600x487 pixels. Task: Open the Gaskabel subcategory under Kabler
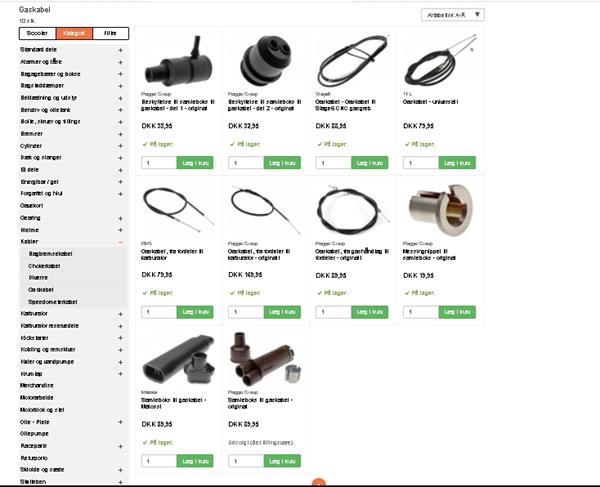[41, 290]
